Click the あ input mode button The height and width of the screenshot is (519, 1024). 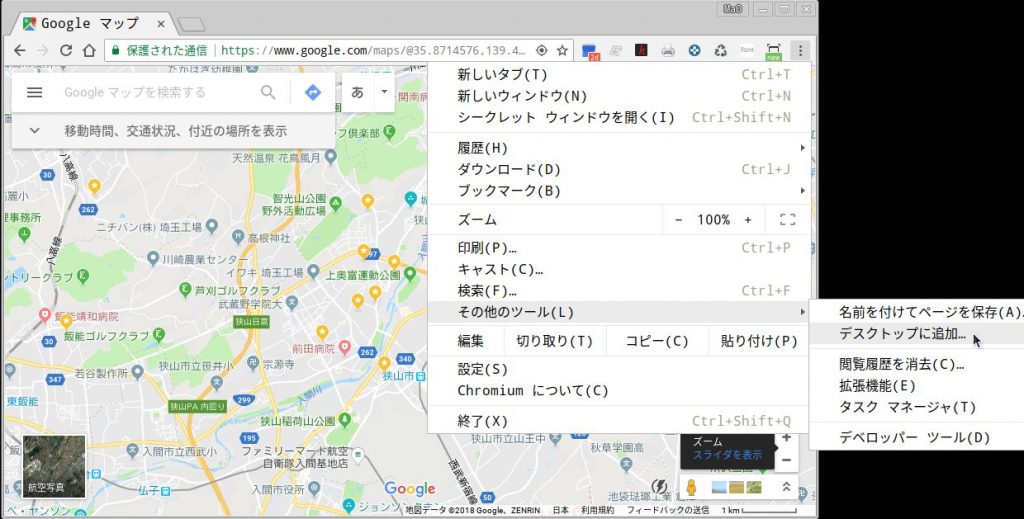(x=357, y=92)
